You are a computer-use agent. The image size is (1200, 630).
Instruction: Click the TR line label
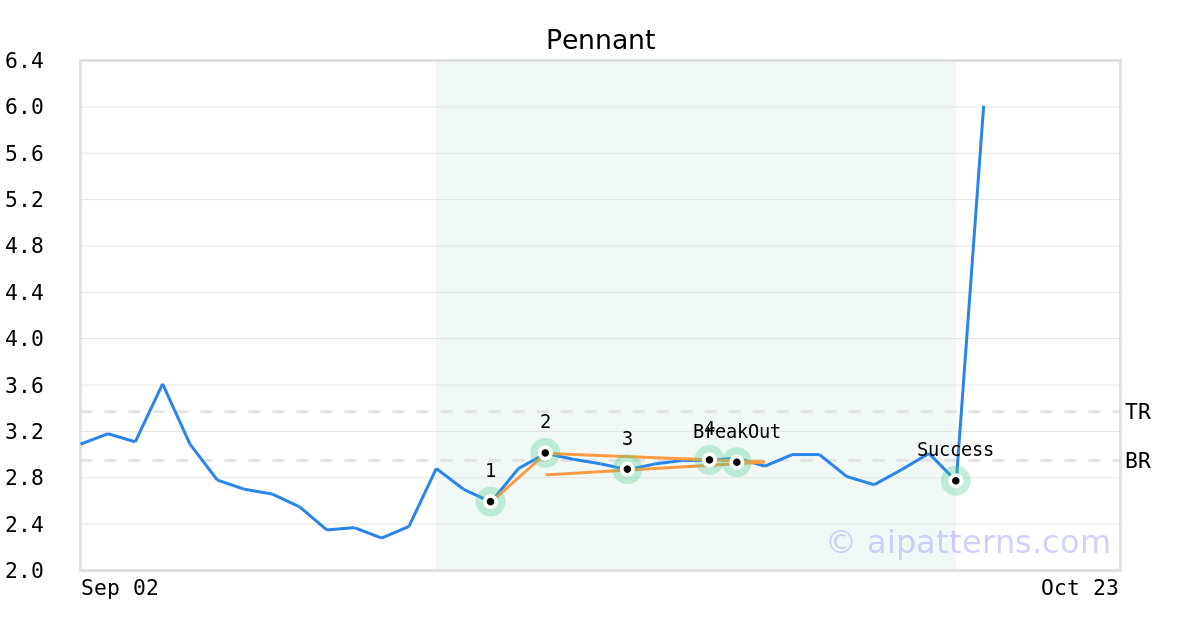(x=1137, y=411)
